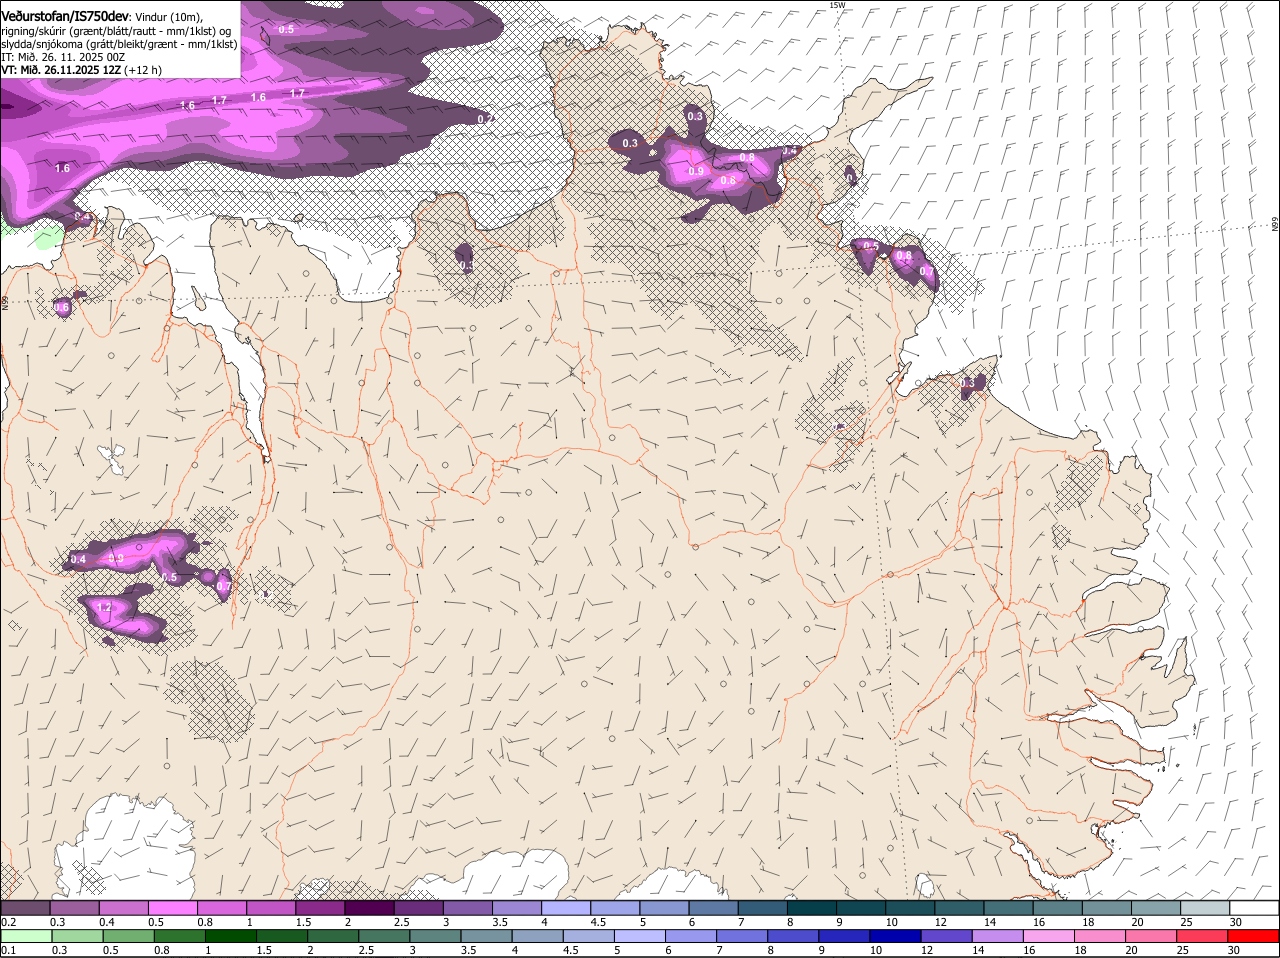
Task: Pick the dark teal 8 swatch, upper legend row
Action: 811,907
